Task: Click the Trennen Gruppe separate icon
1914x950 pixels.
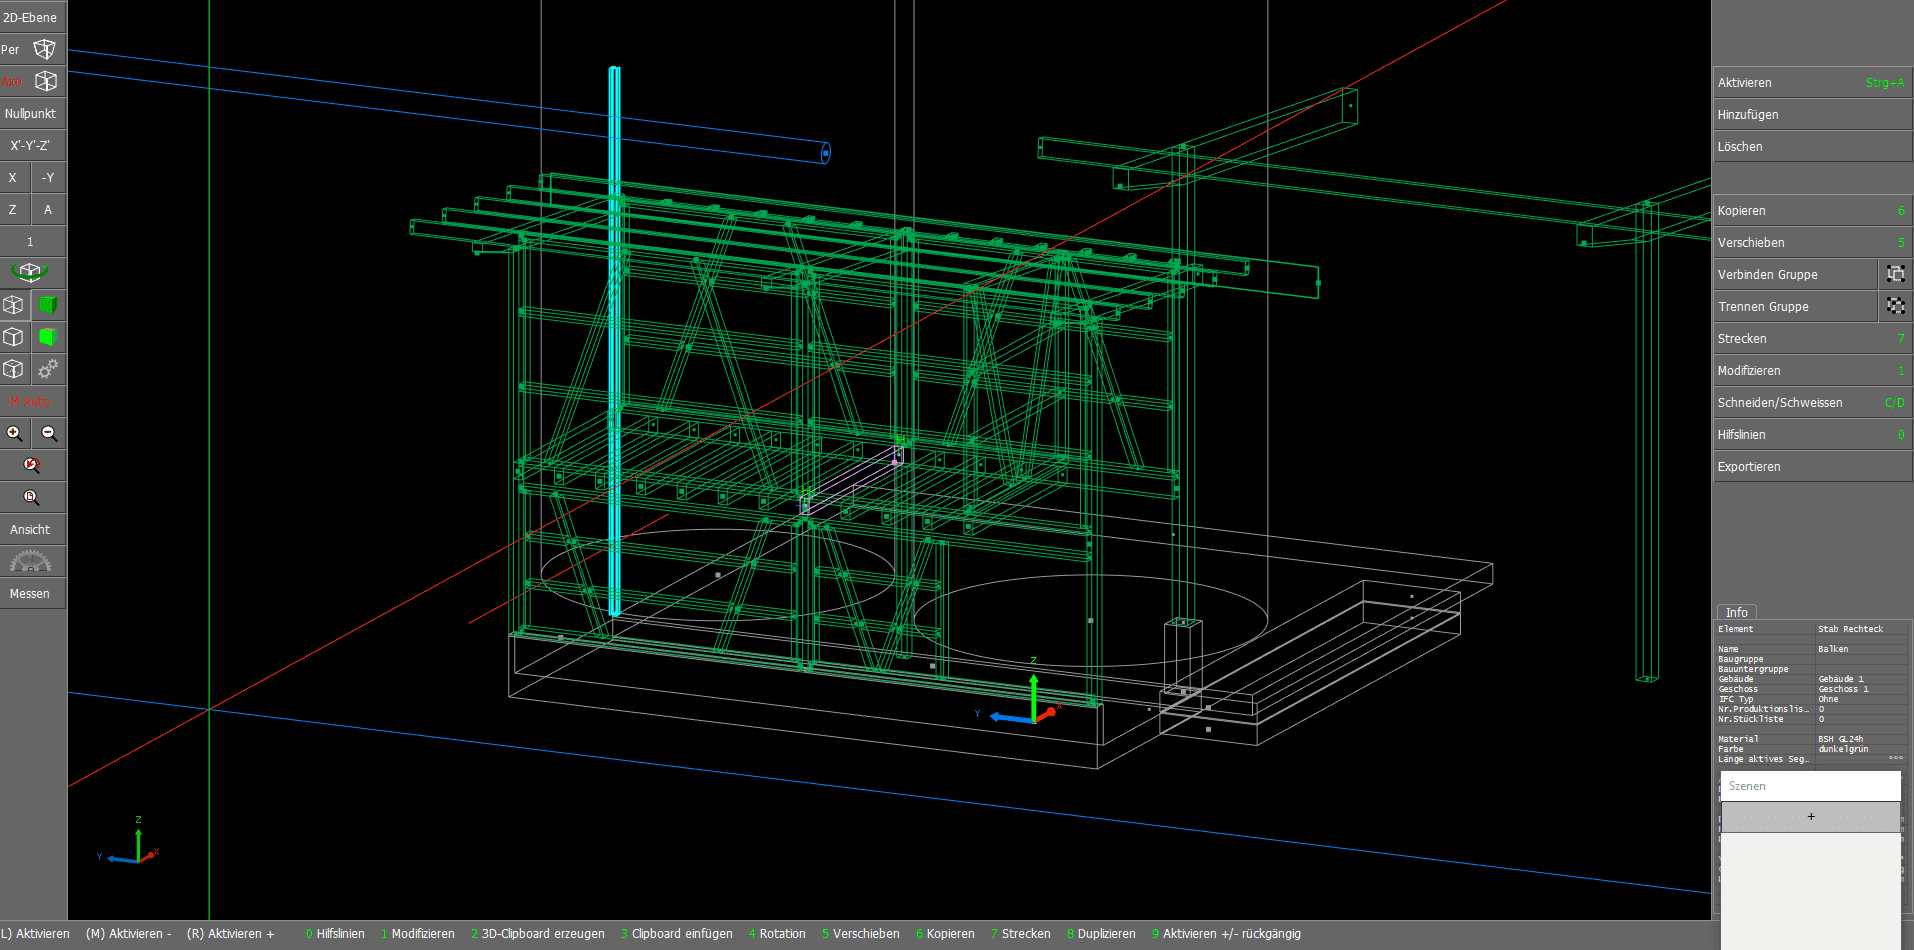Action: coord(1895,306)
